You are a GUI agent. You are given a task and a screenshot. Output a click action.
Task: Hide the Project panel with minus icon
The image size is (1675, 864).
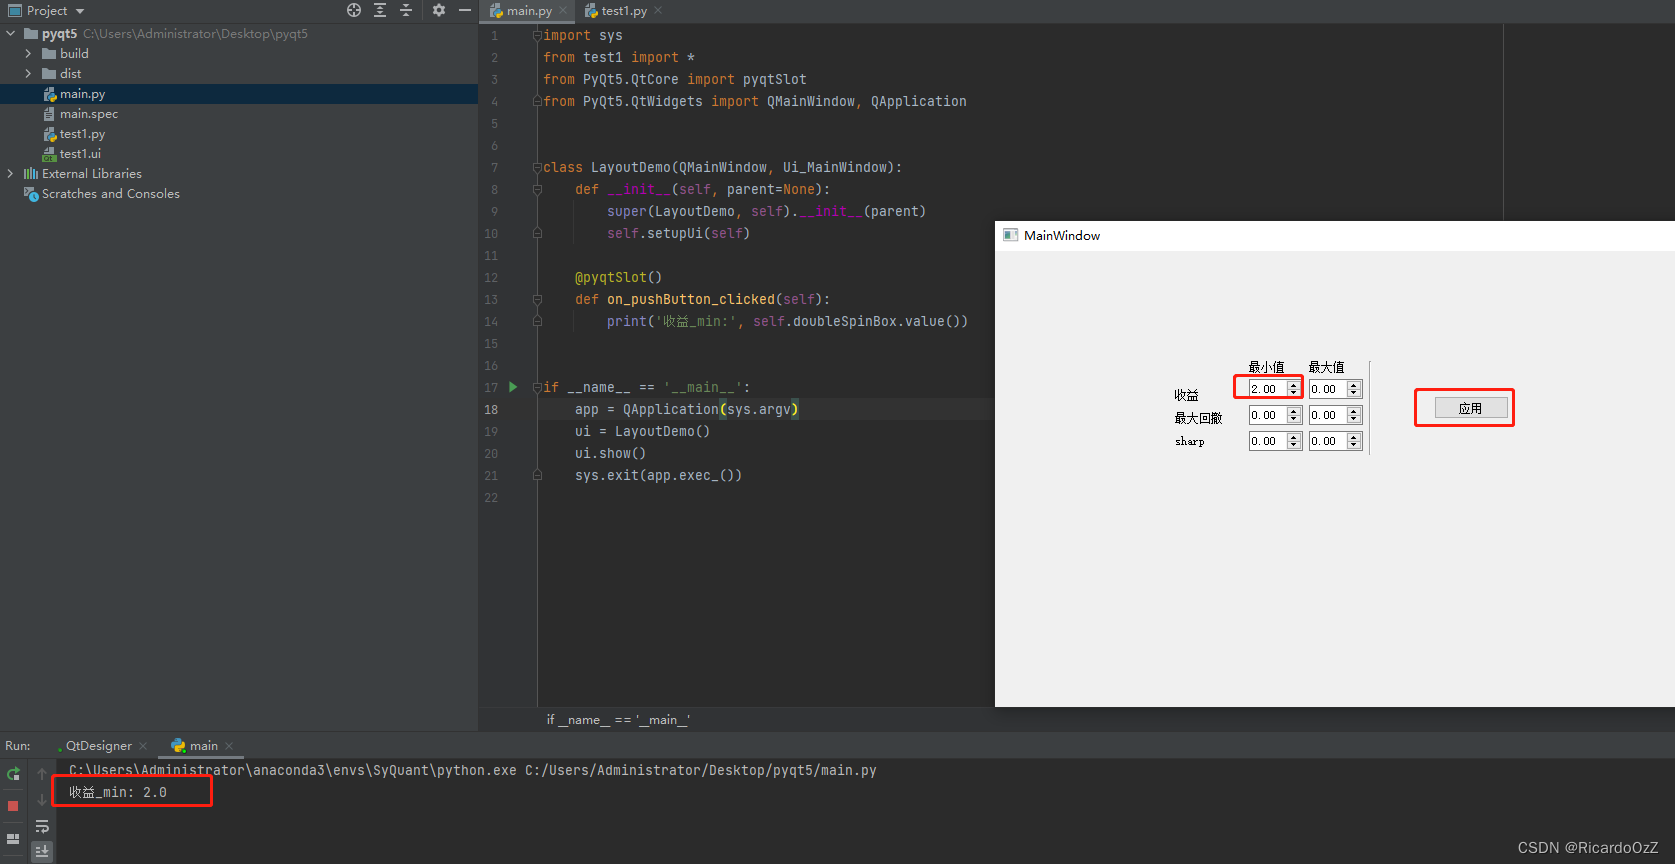(x=464, y=10)
